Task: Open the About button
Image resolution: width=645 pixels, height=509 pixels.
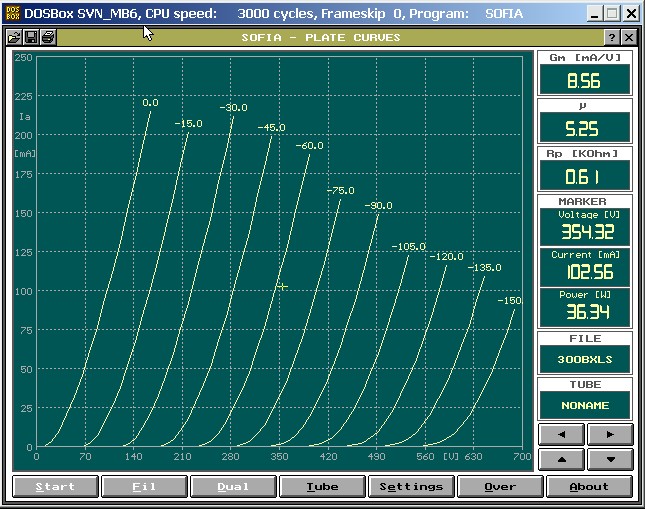Action: click(x=589, y=487)
